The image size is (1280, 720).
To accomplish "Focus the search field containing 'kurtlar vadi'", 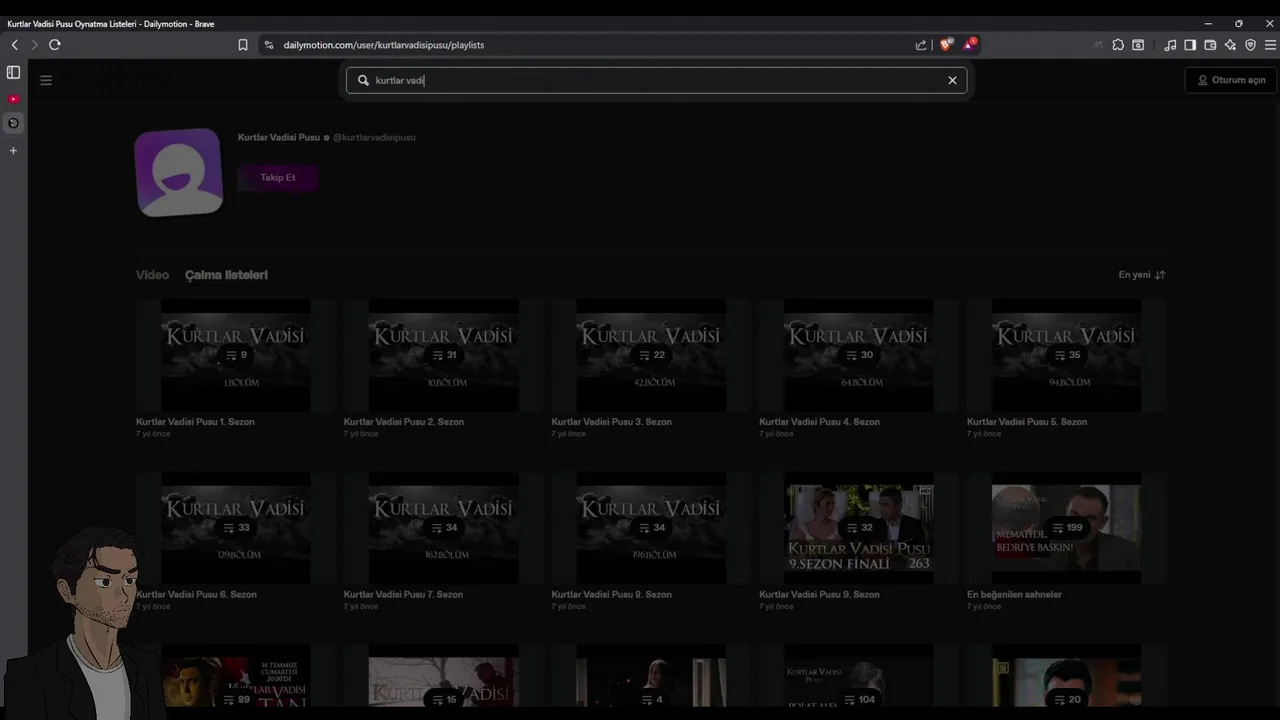I will 657,80.
